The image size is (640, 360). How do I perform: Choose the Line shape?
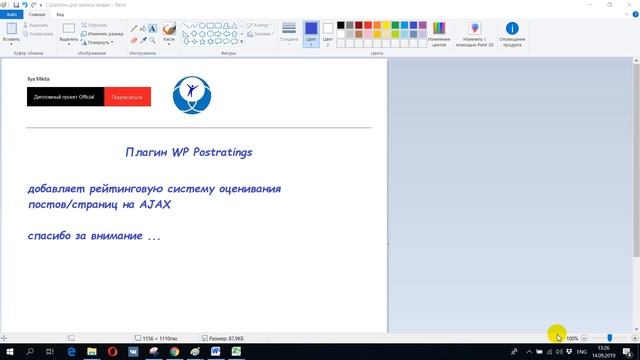click(186, 26)
